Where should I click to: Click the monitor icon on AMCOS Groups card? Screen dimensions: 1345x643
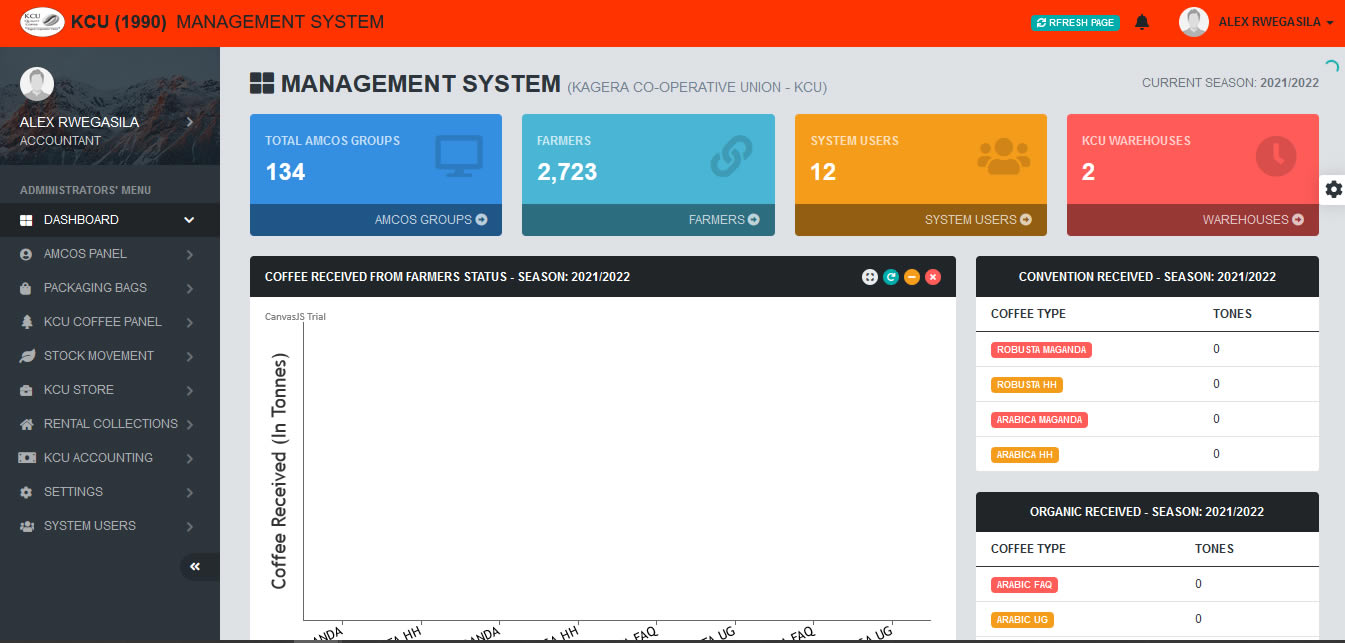click(459, 156)
